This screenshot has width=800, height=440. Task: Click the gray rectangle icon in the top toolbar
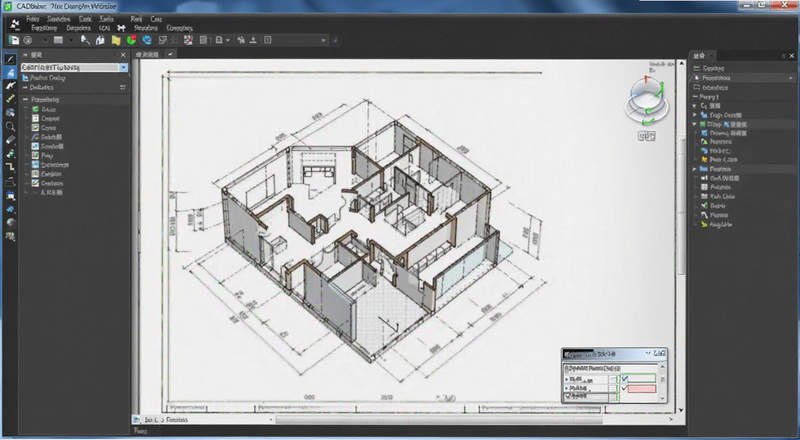click(58, 40)
